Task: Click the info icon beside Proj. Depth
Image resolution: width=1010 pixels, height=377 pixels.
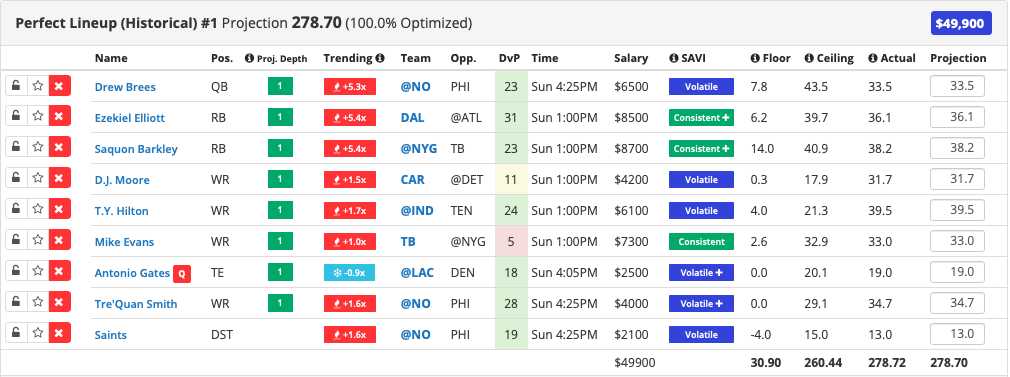Action: point(249,58)
